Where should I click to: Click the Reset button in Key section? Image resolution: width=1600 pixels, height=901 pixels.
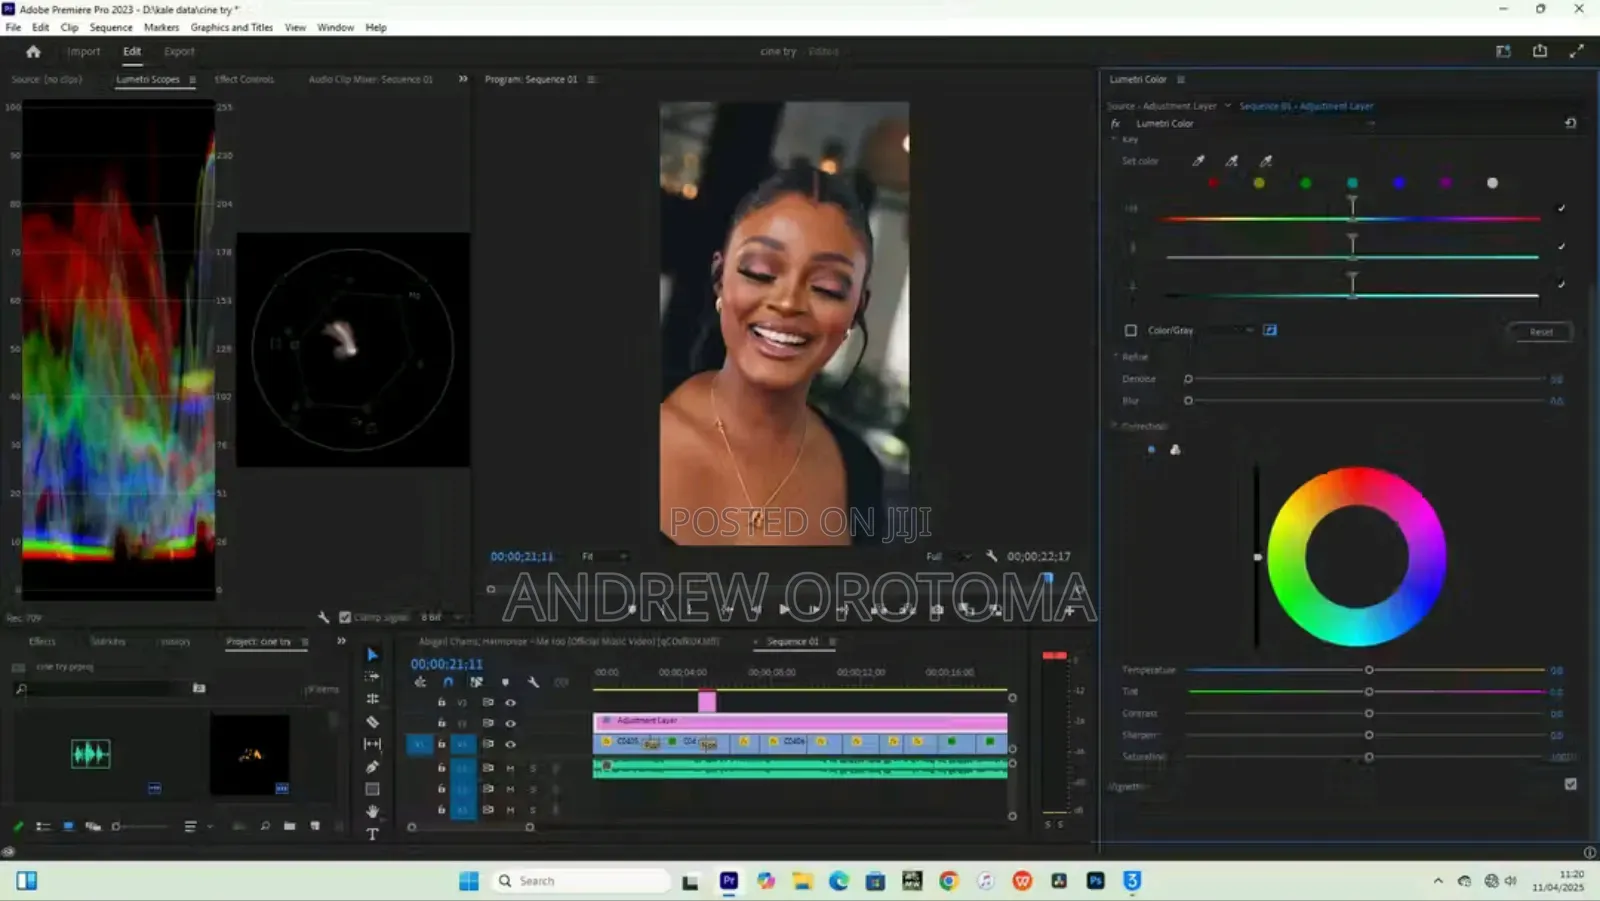point(1540,332)
